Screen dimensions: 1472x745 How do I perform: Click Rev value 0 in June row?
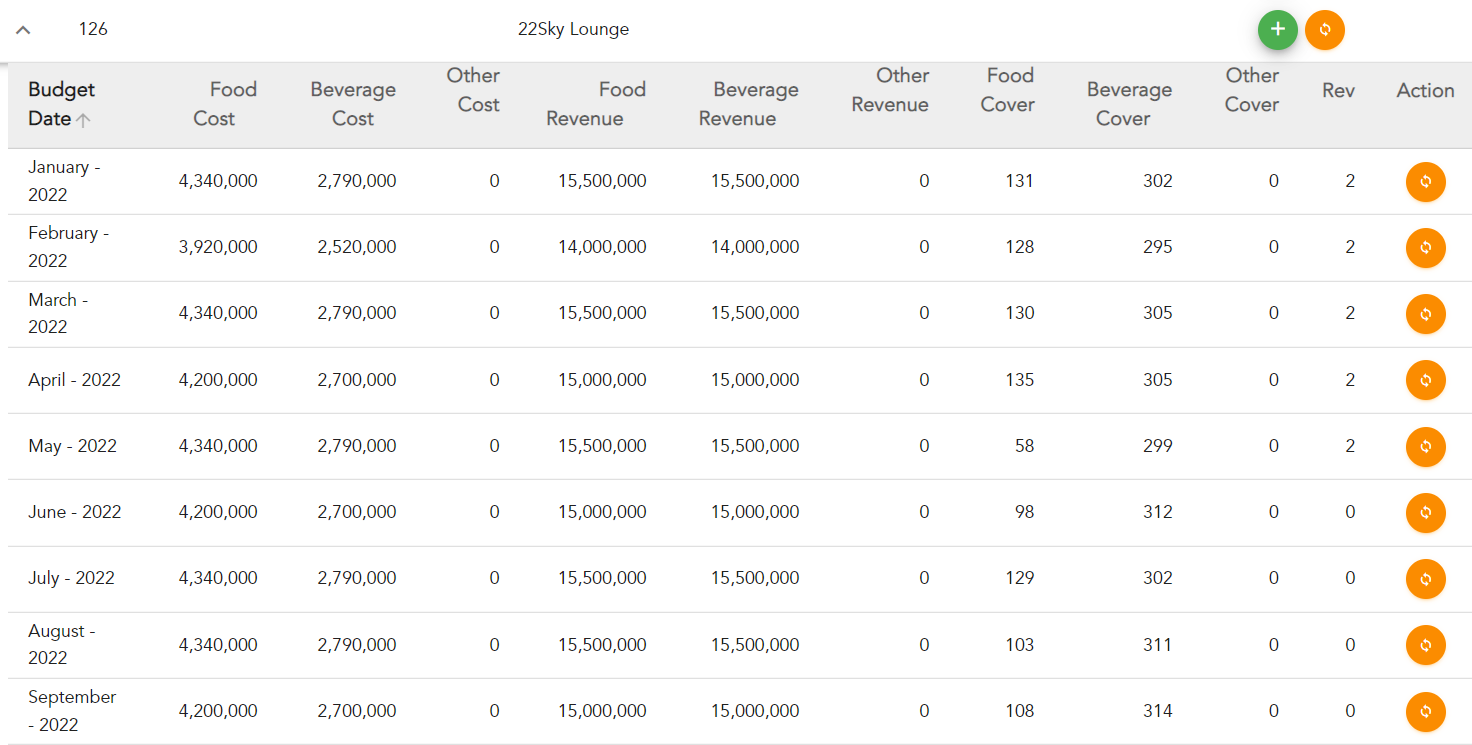pos(1350,512)
